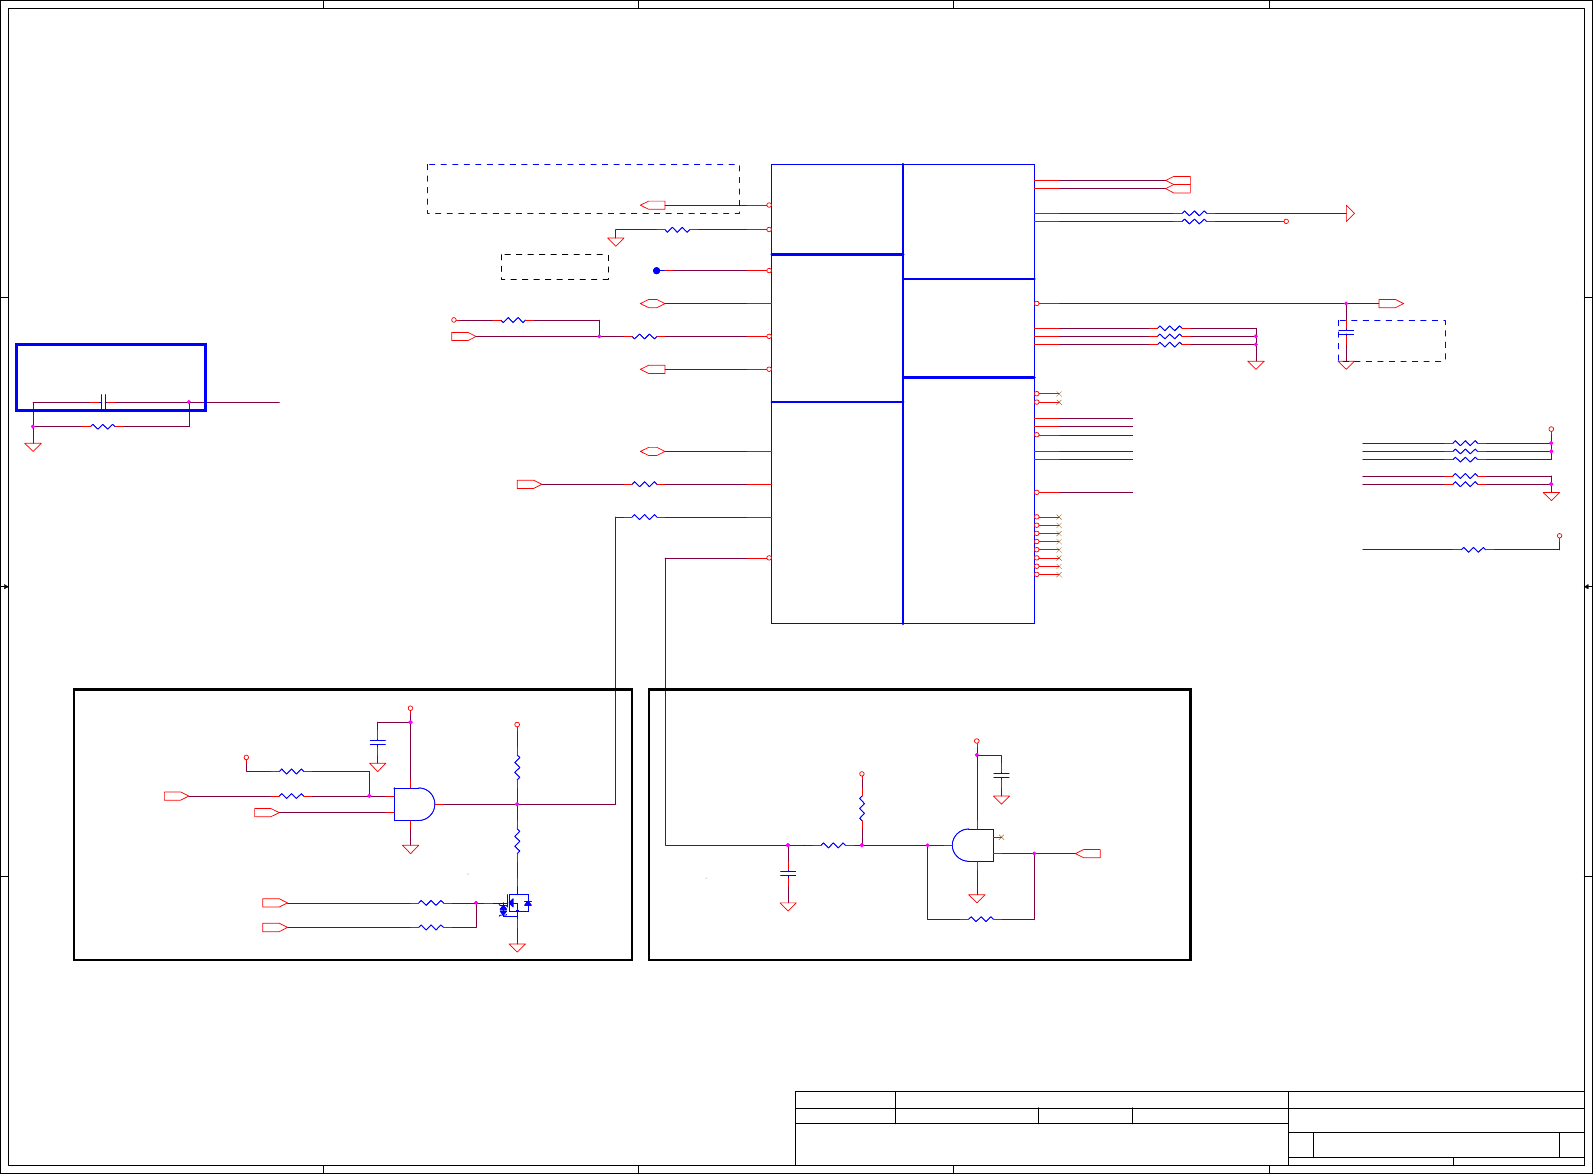Select the ground symbol left of the solid blue box circuit
1593x1174 pixels.
coord(33,446)
